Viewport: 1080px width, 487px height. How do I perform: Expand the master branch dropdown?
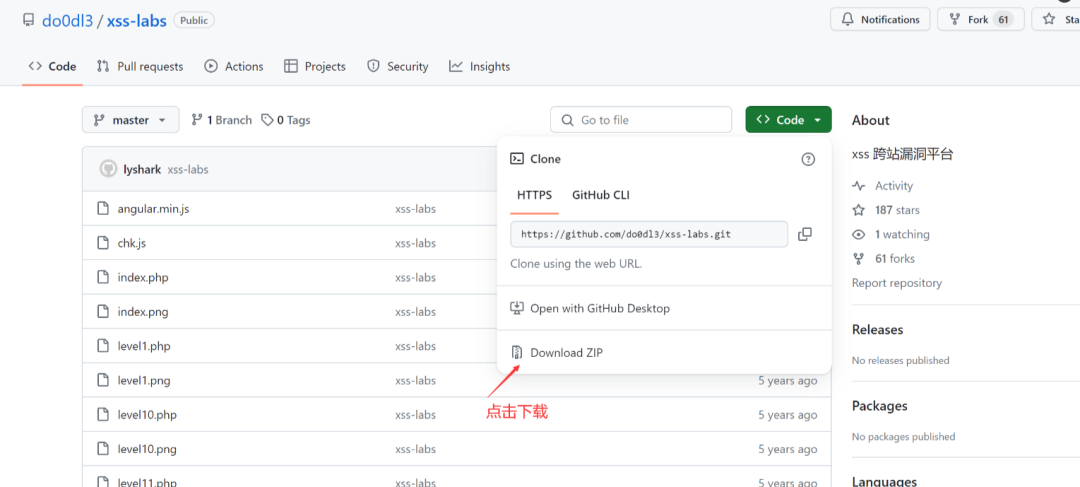[131, 120]
